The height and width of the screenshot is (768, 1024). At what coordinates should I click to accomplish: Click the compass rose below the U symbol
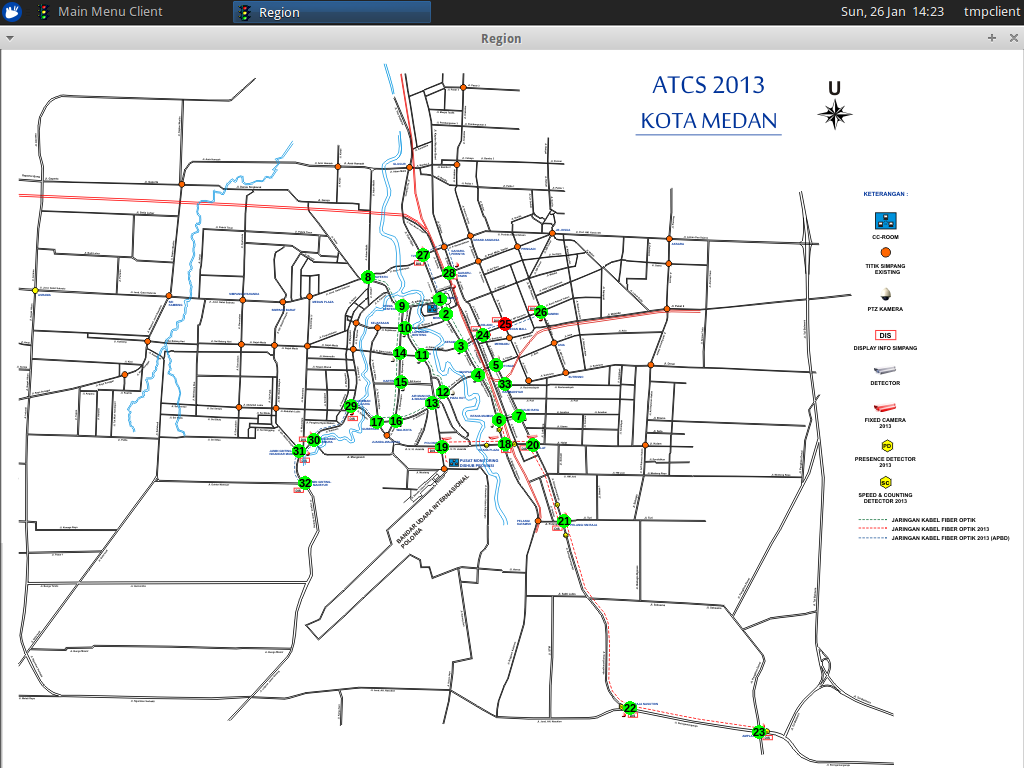tap(835, 112)
